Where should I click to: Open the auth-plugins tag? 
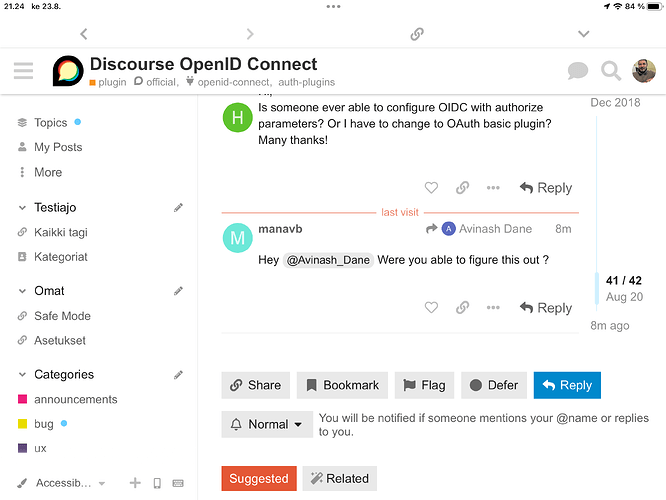click(x=307, y=82)
